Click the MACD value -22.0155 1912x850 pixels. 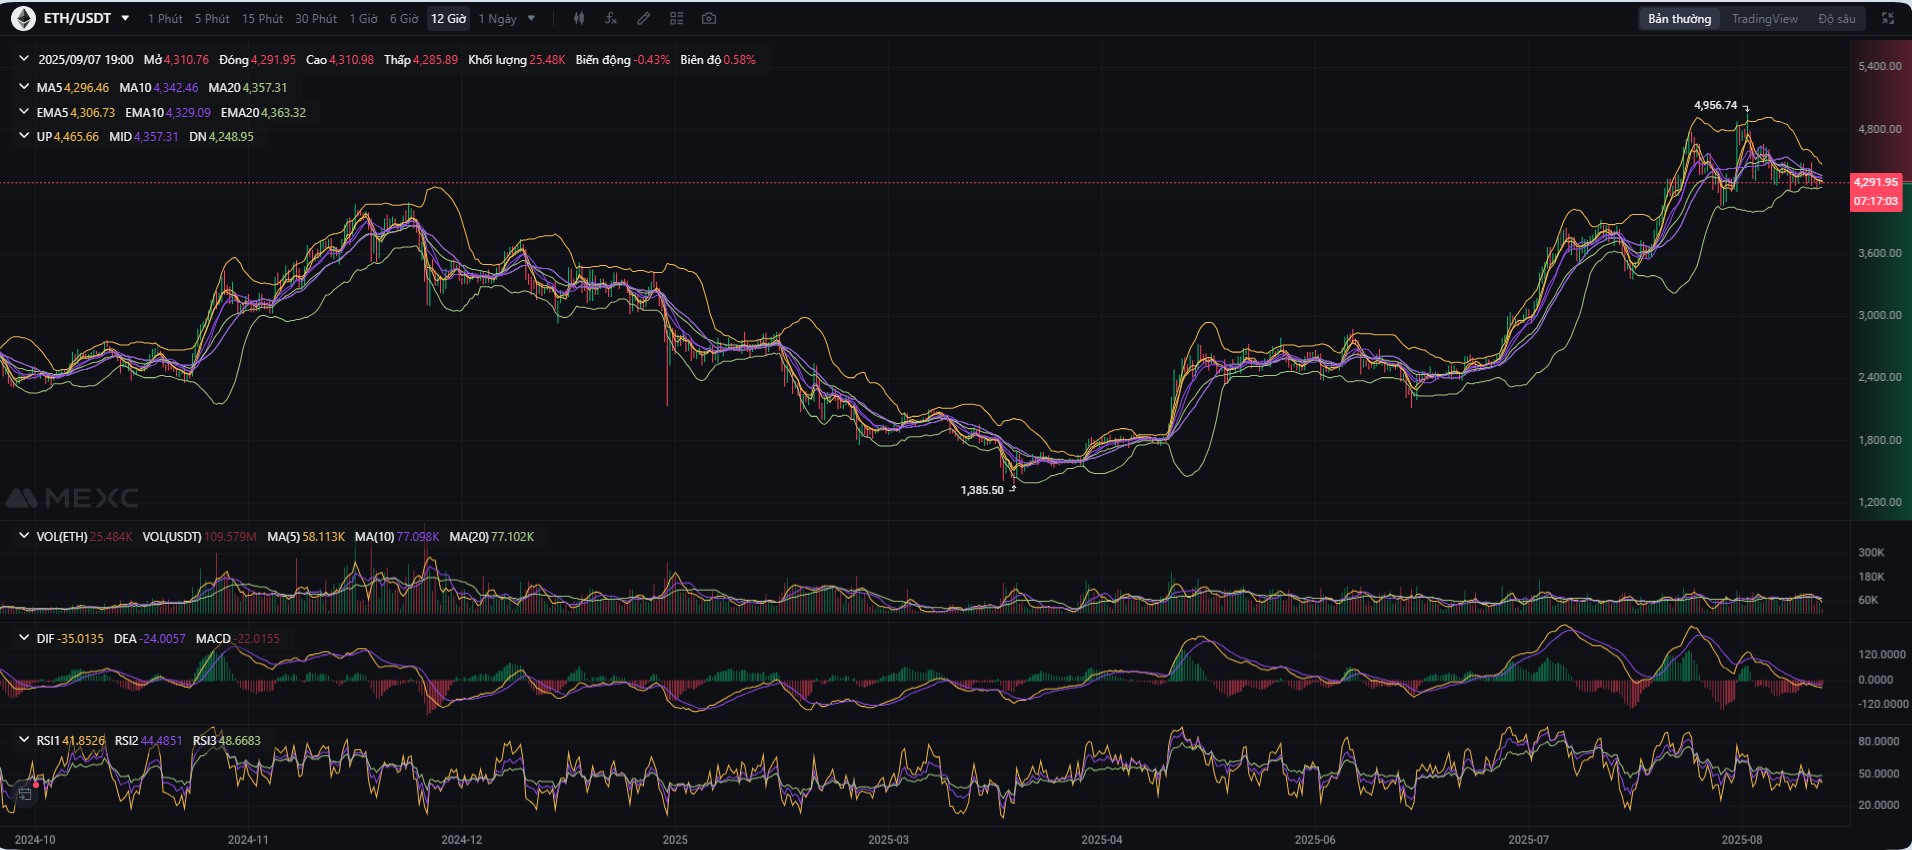[258, 638]
